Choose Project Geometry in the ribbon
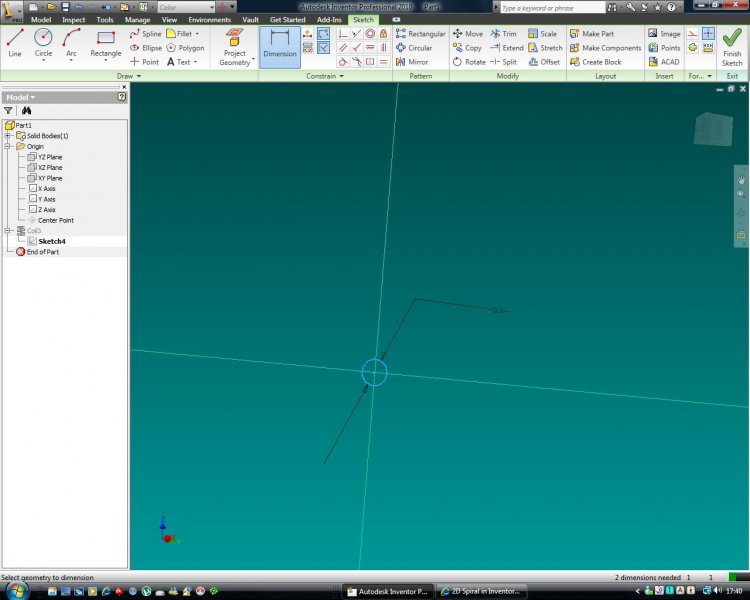 click(x=234, y=45)
